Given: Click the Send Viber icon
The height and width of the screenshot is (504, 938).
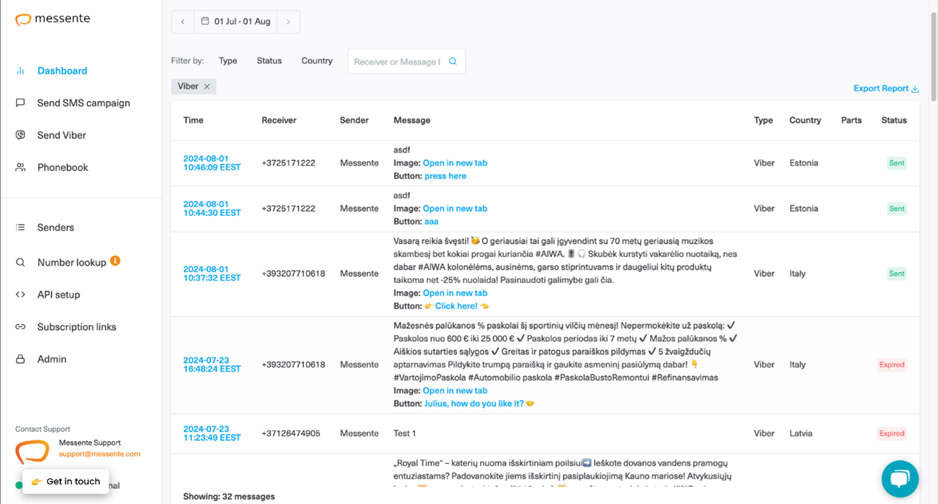Looking at the screenshot, I should [x=20, y=135].
